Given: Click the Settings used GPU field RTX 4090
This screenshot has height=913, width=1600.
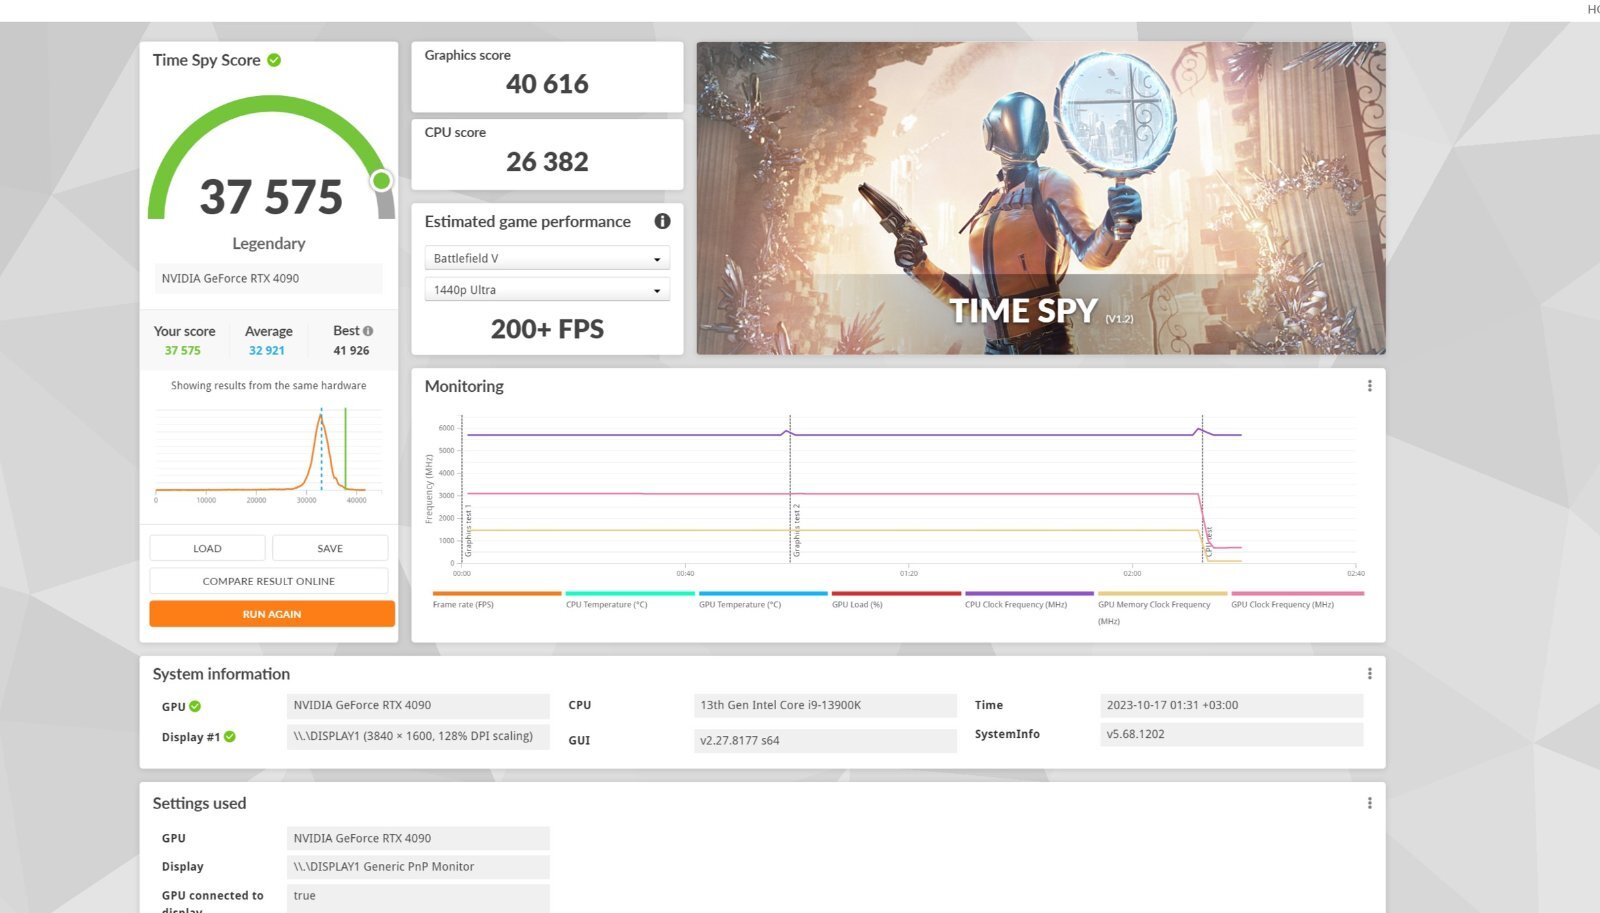Looking at the screenshot, I should 418,838.
